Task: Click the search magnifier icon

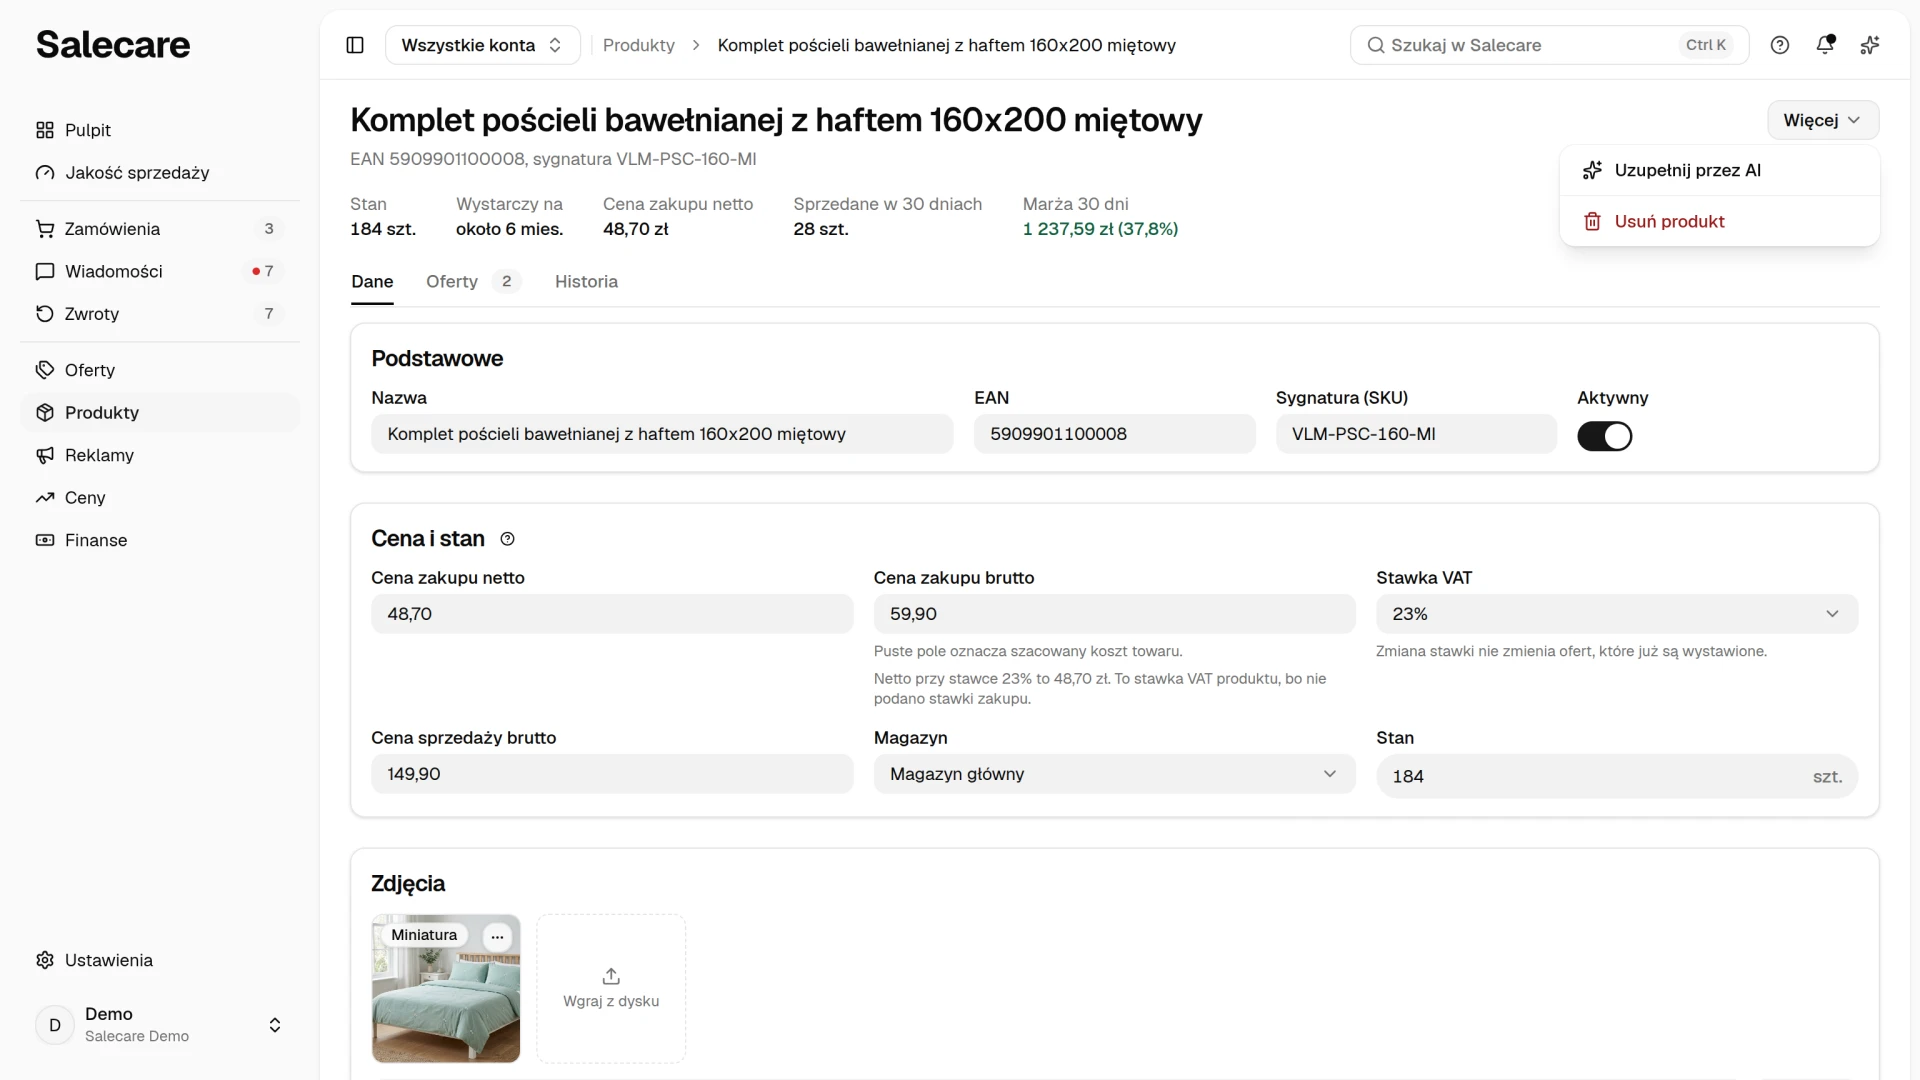Action: tap(1376, 45)
